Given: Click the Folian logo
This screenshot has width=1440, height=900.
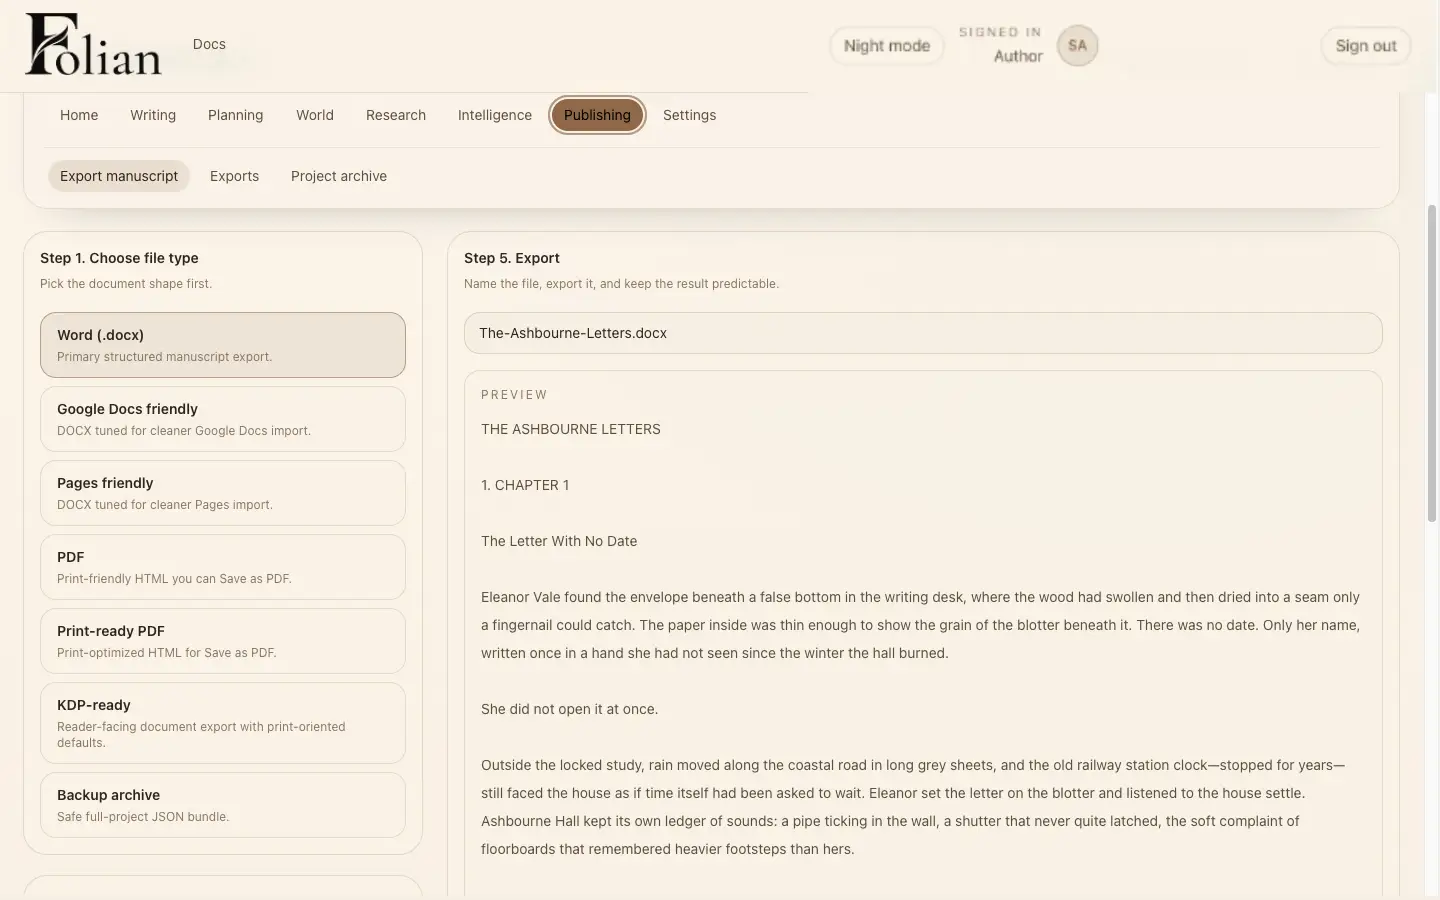Looking at the screenshot, I should (93, 45).
